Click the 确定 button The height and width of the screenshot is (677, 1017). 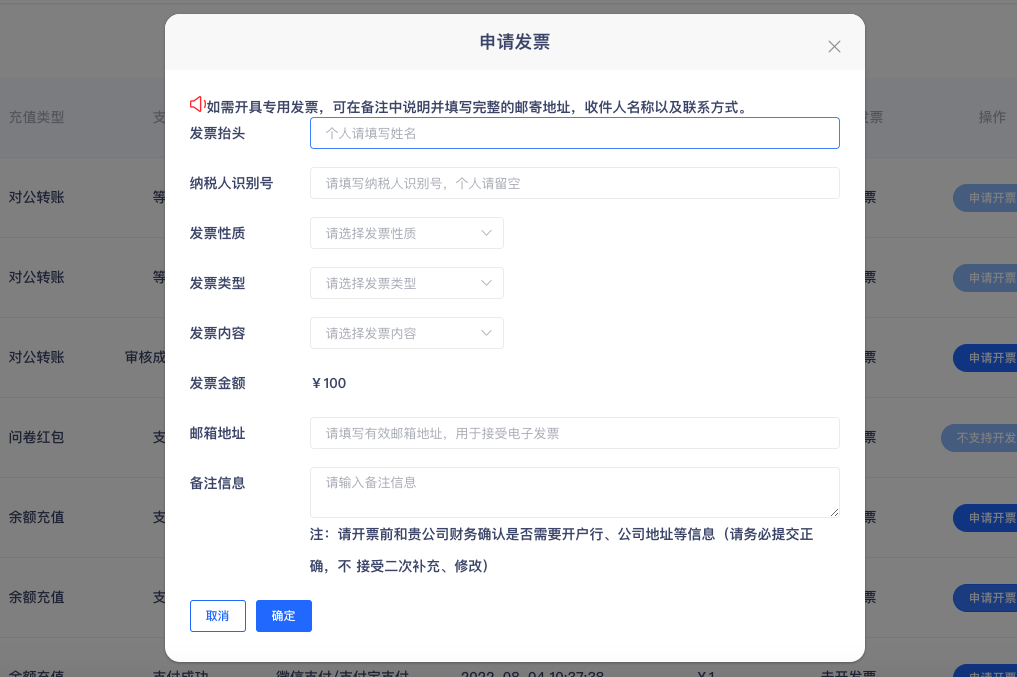283,616
